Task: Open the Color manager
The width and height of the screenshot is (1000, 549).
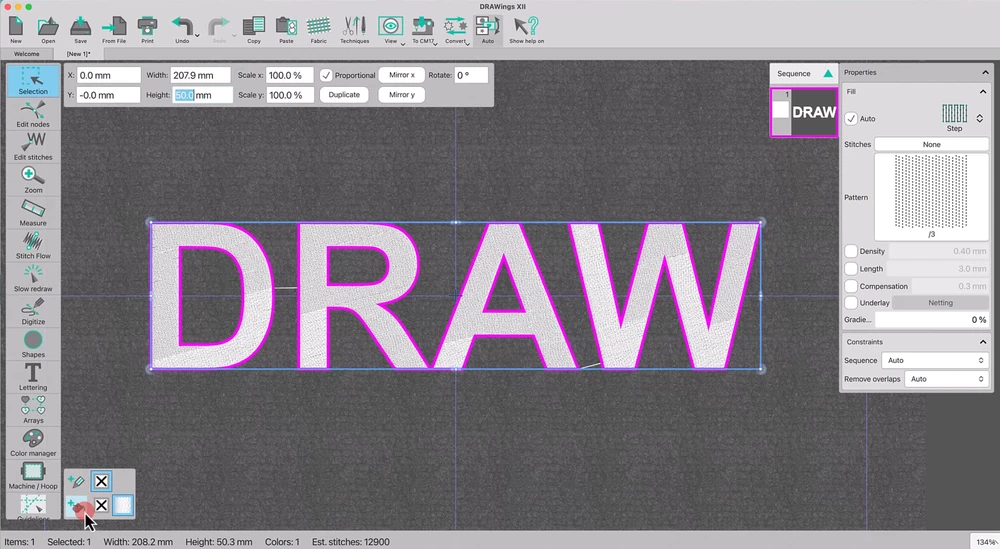Action: [33, 443]
